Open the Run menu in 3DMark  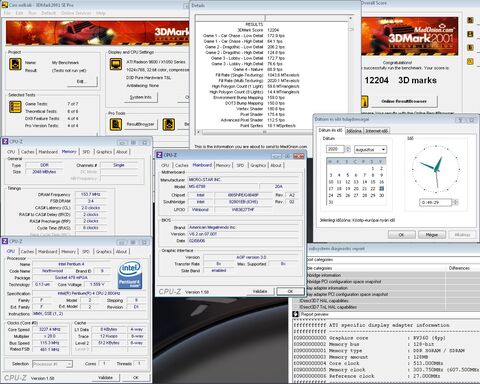tap(32, 13)
